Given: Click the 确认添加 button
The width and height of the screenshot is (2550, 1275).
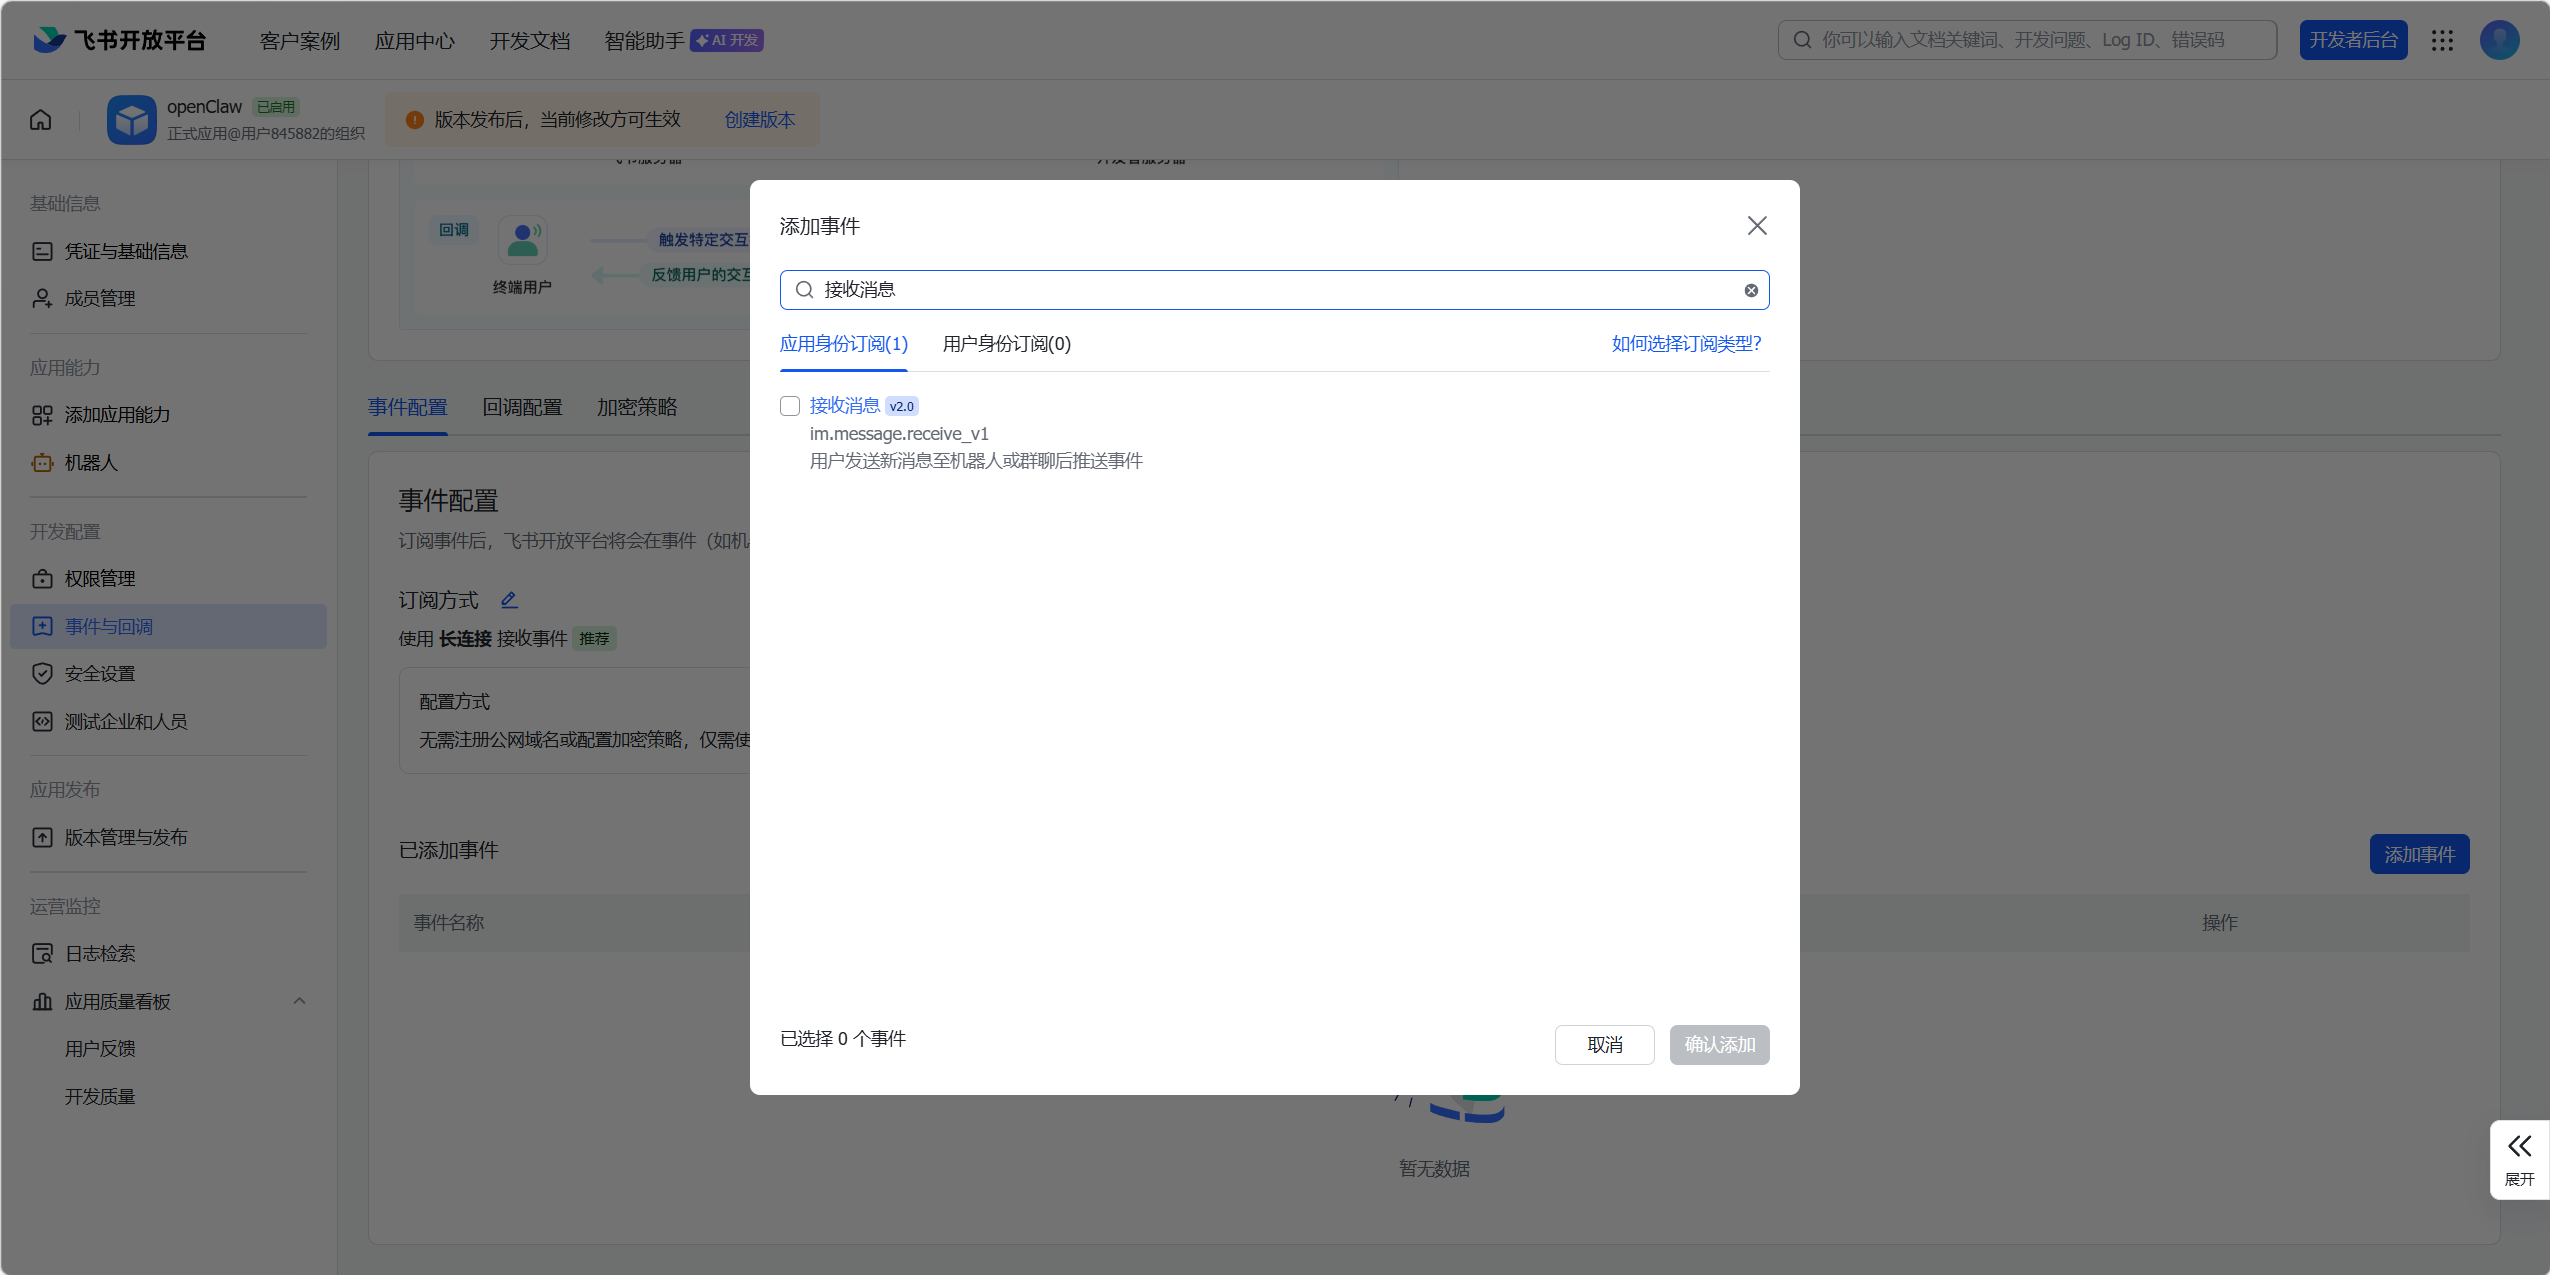Looking at the screenshot, I should [x=1719, y=1045].
